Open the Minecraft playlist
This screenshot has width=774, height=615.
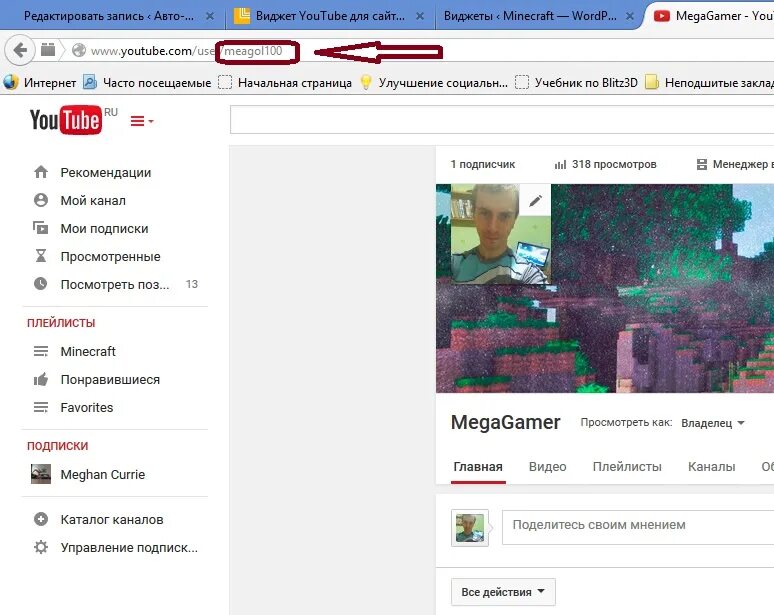tap(88, 351)
